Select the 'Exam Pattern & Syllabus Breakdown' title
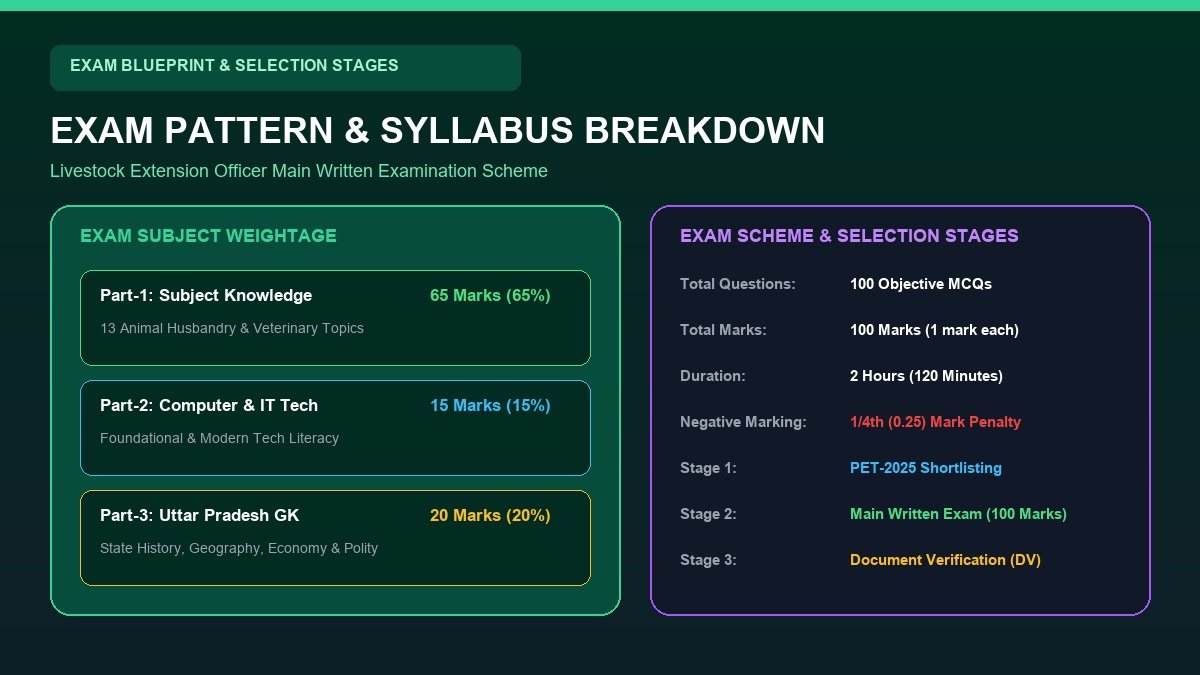Screen dimensions: 1200x675 coord(438,131)
